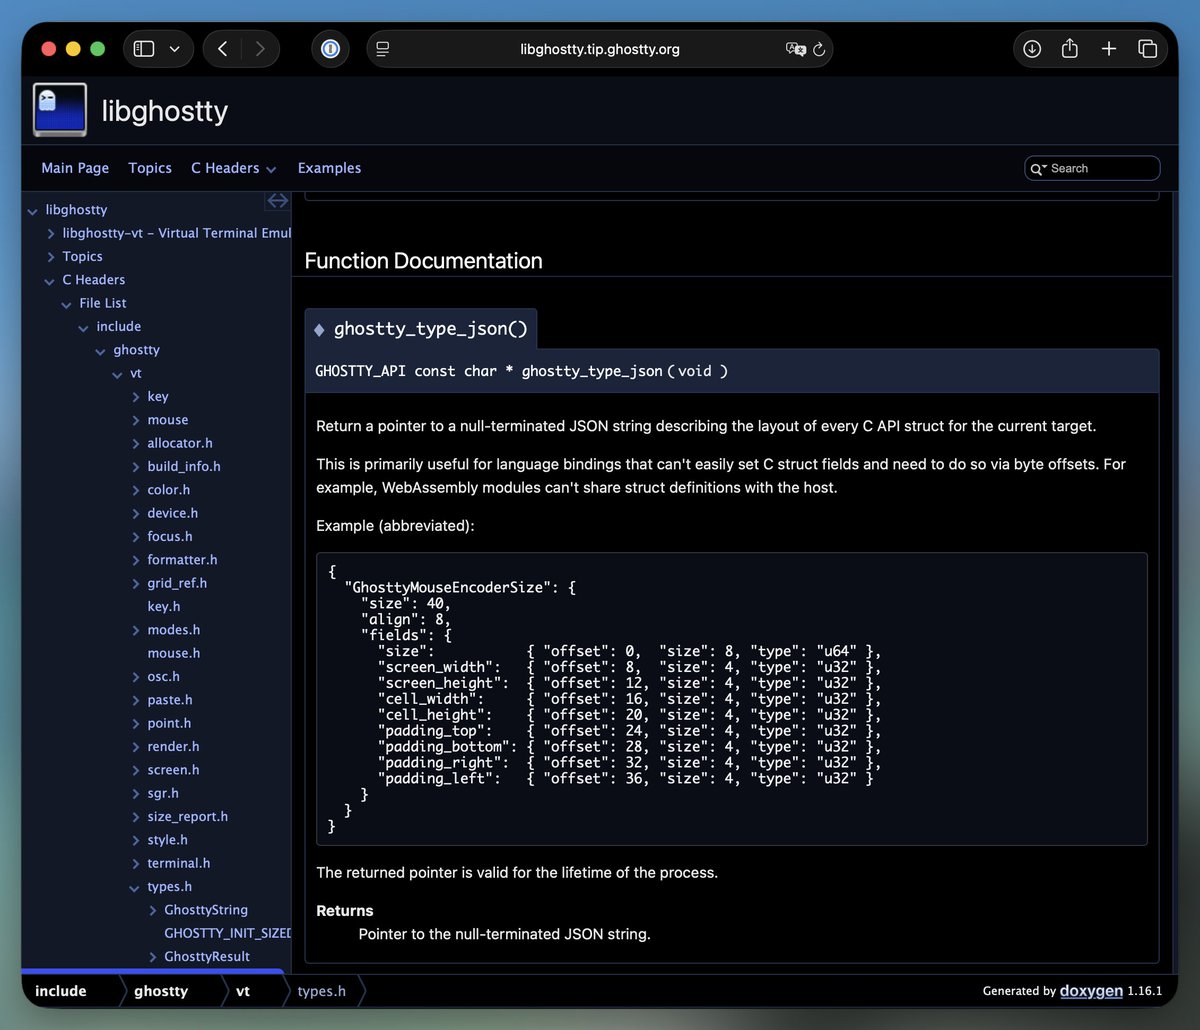Open grid_ref.h tree entry

click(177, 583)
